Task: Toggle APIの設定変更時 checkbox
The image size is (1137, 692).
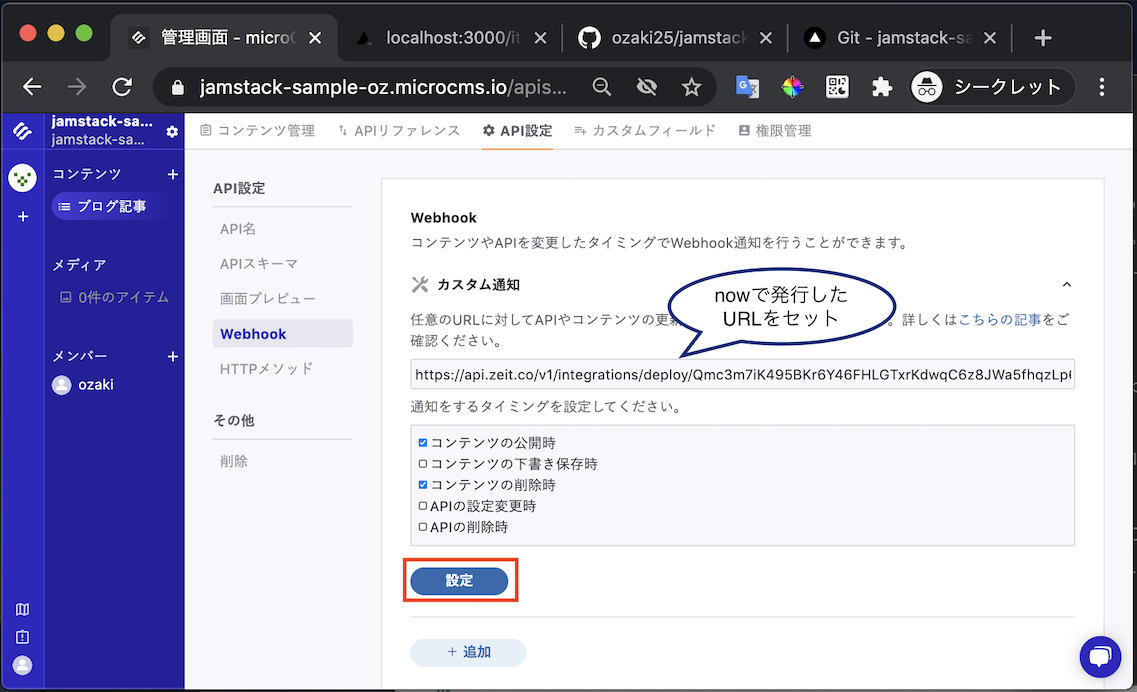Action: point(423,506)
